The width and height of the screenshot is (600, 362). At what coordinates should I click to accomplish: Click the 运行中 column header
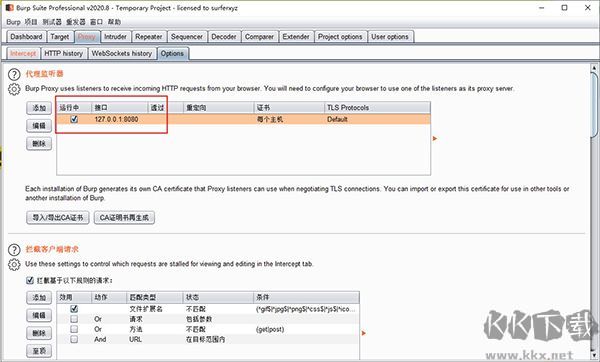click(74, 108)
